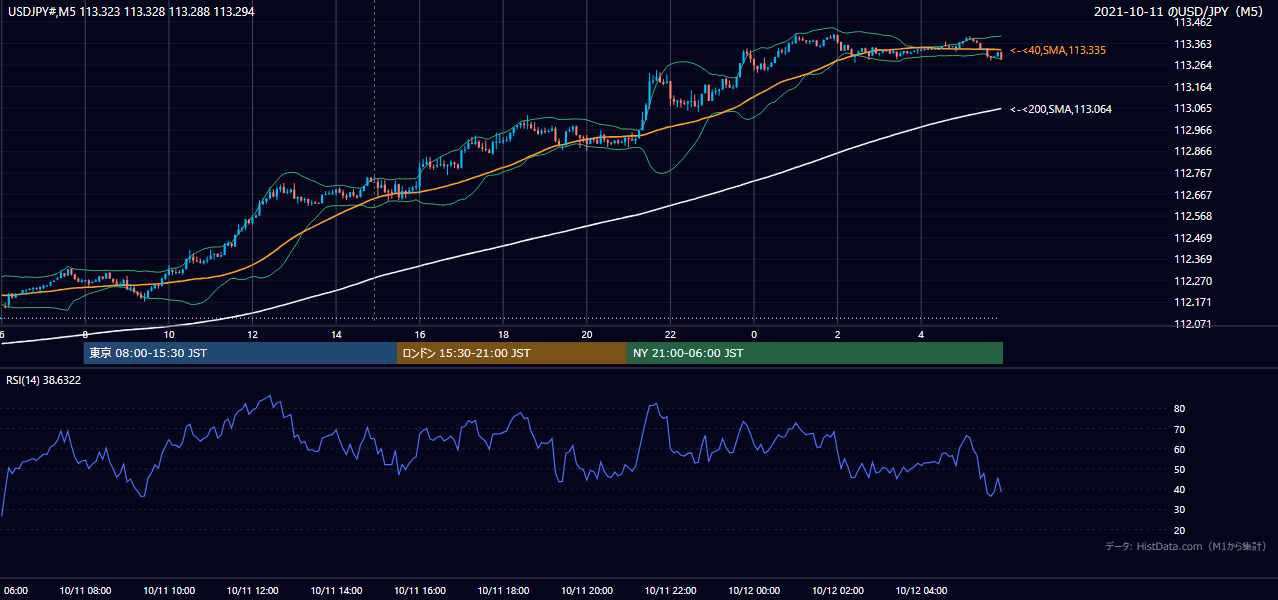Click the 10/11 18:00 bottom timestamp
Image resolution: width=1278 pixels, height=600 pixels.
pyautogui.click(x=503, y=591)
